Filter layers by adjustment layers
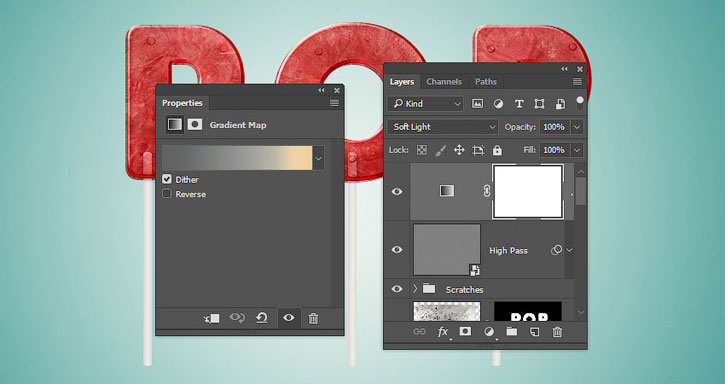 point(498,104)
